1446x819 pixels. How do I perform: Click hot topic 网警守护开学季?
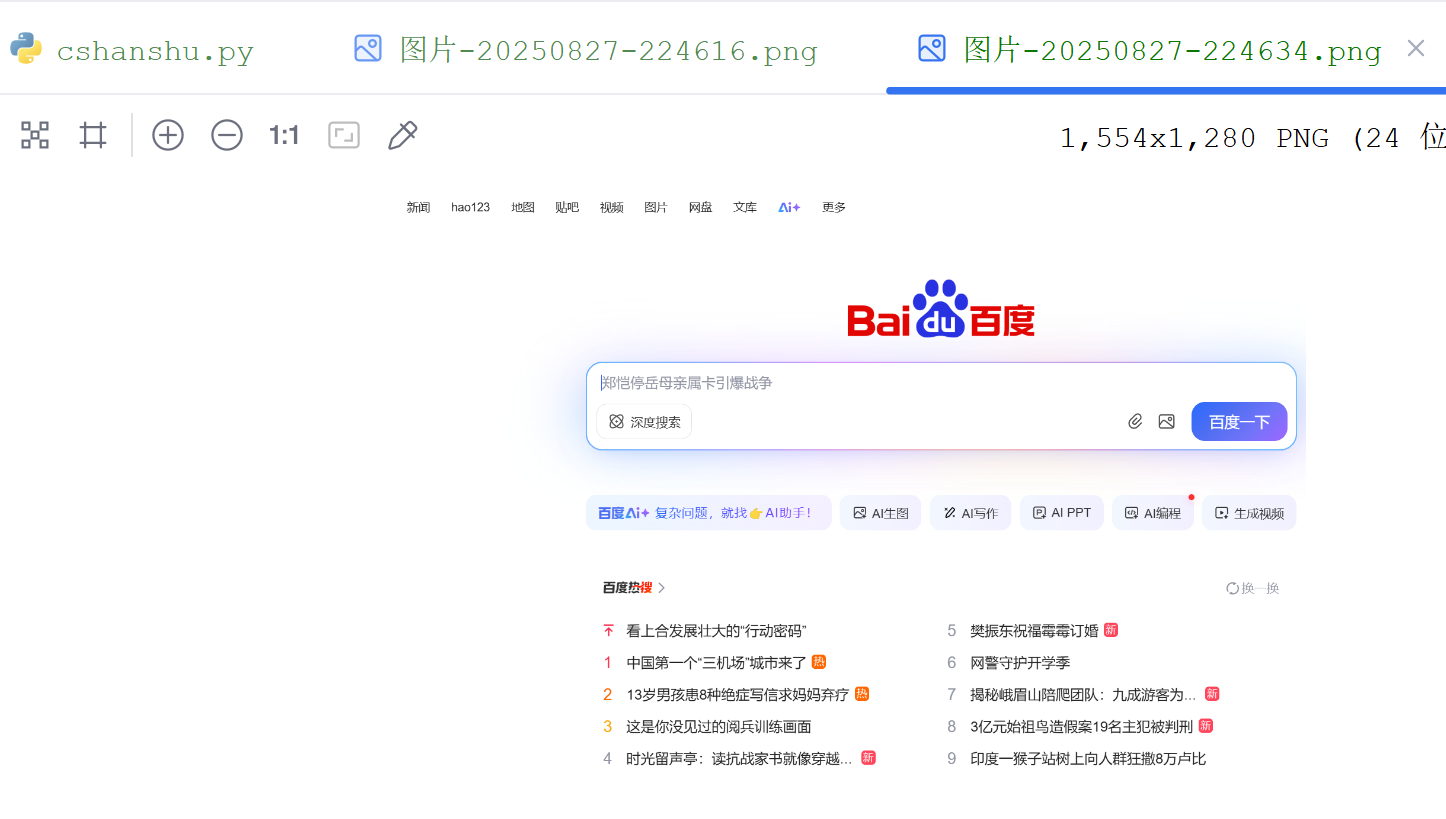click(x=1020, y=663)
